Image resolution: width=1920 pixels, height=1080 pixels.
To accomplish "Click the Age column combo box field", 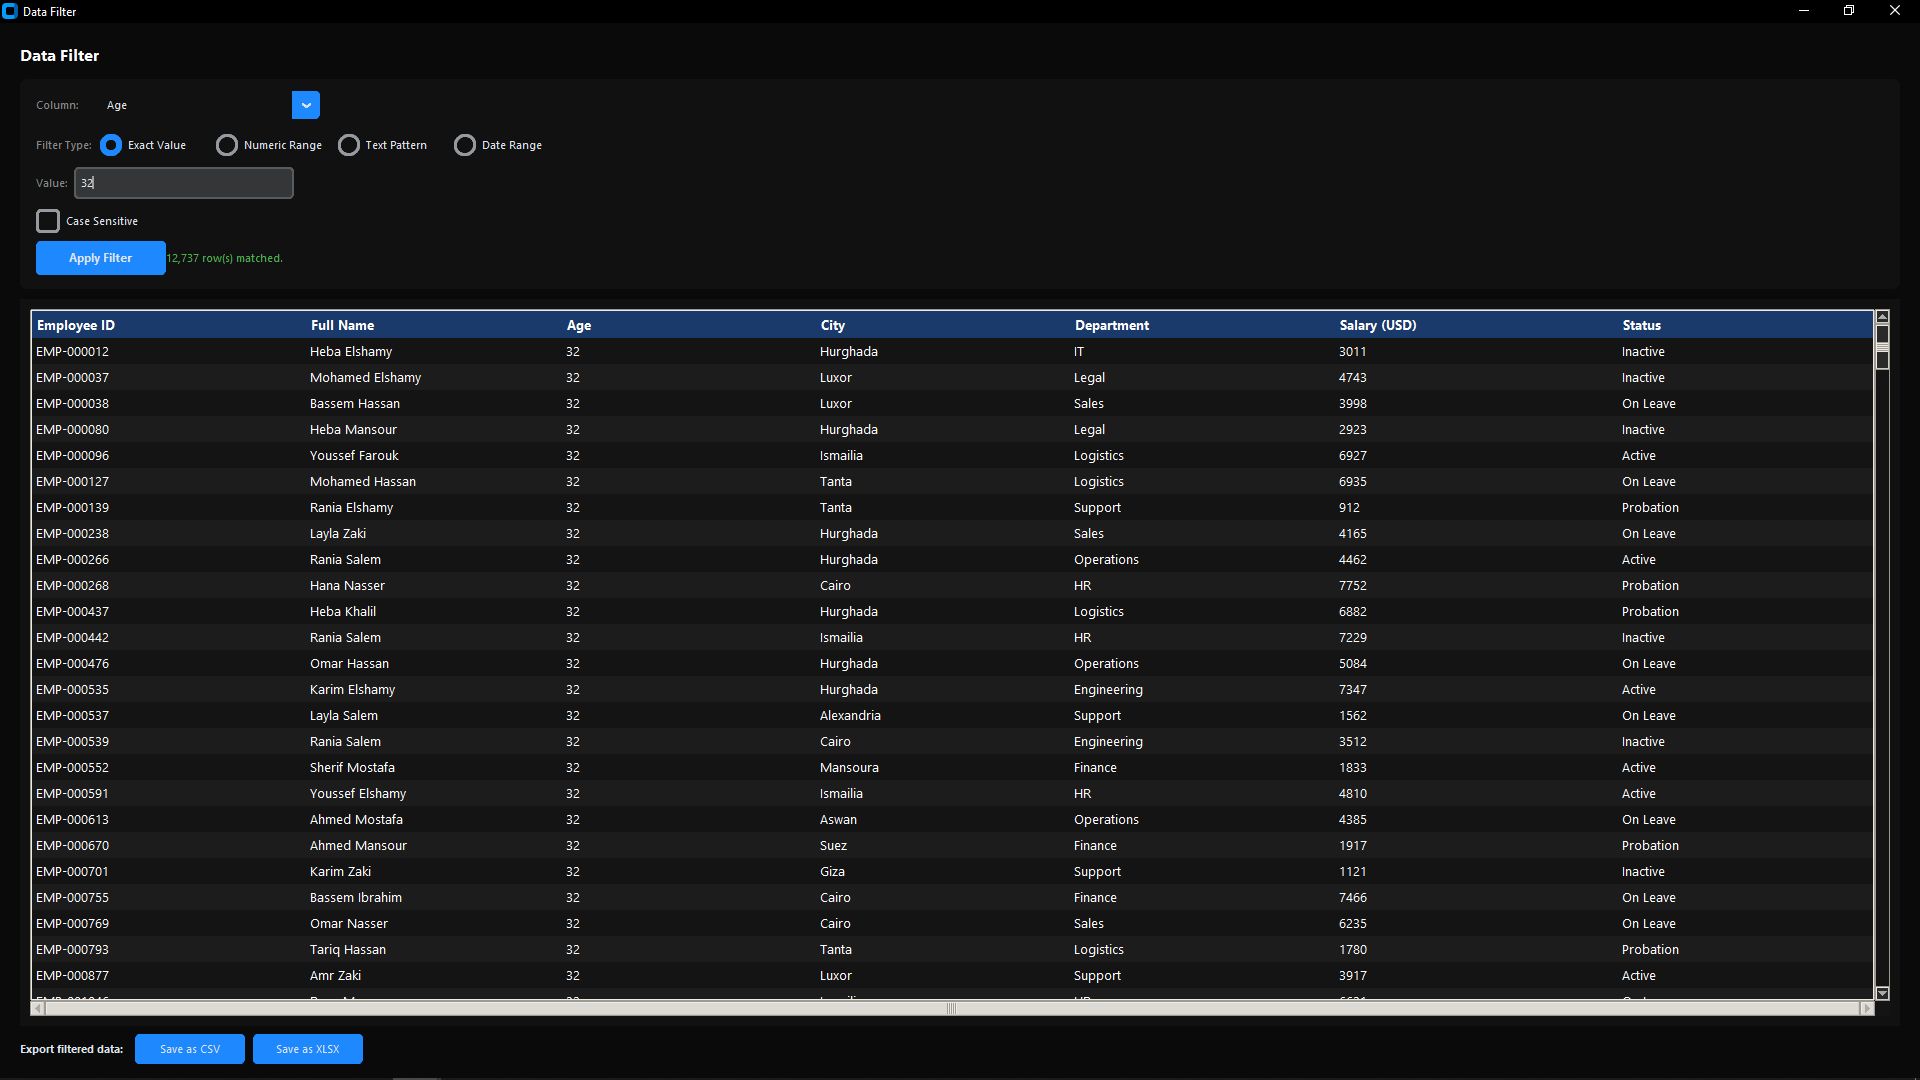I will 195,105.
